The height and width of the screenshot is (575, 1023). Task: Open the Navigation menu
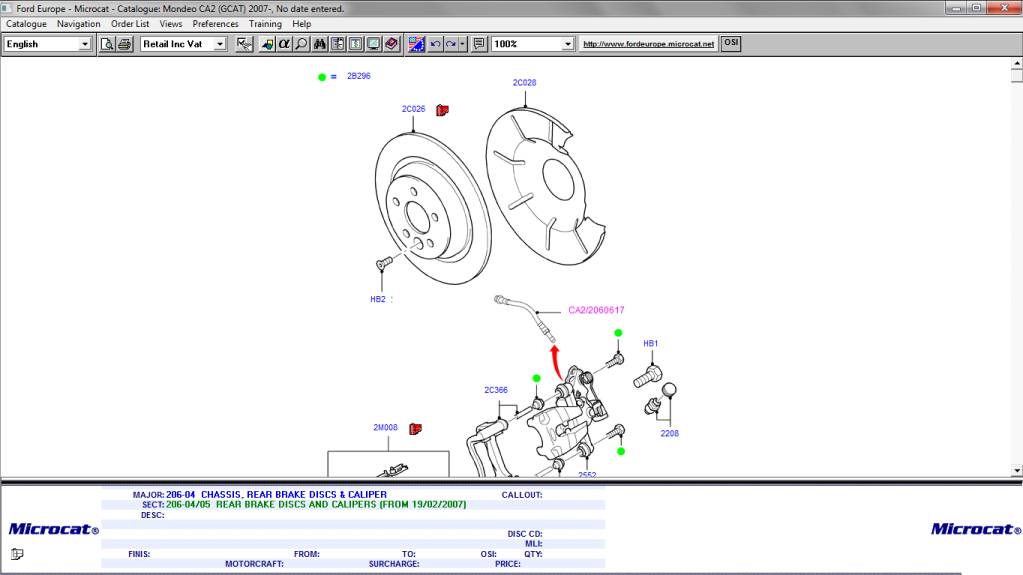coord(78,23)
